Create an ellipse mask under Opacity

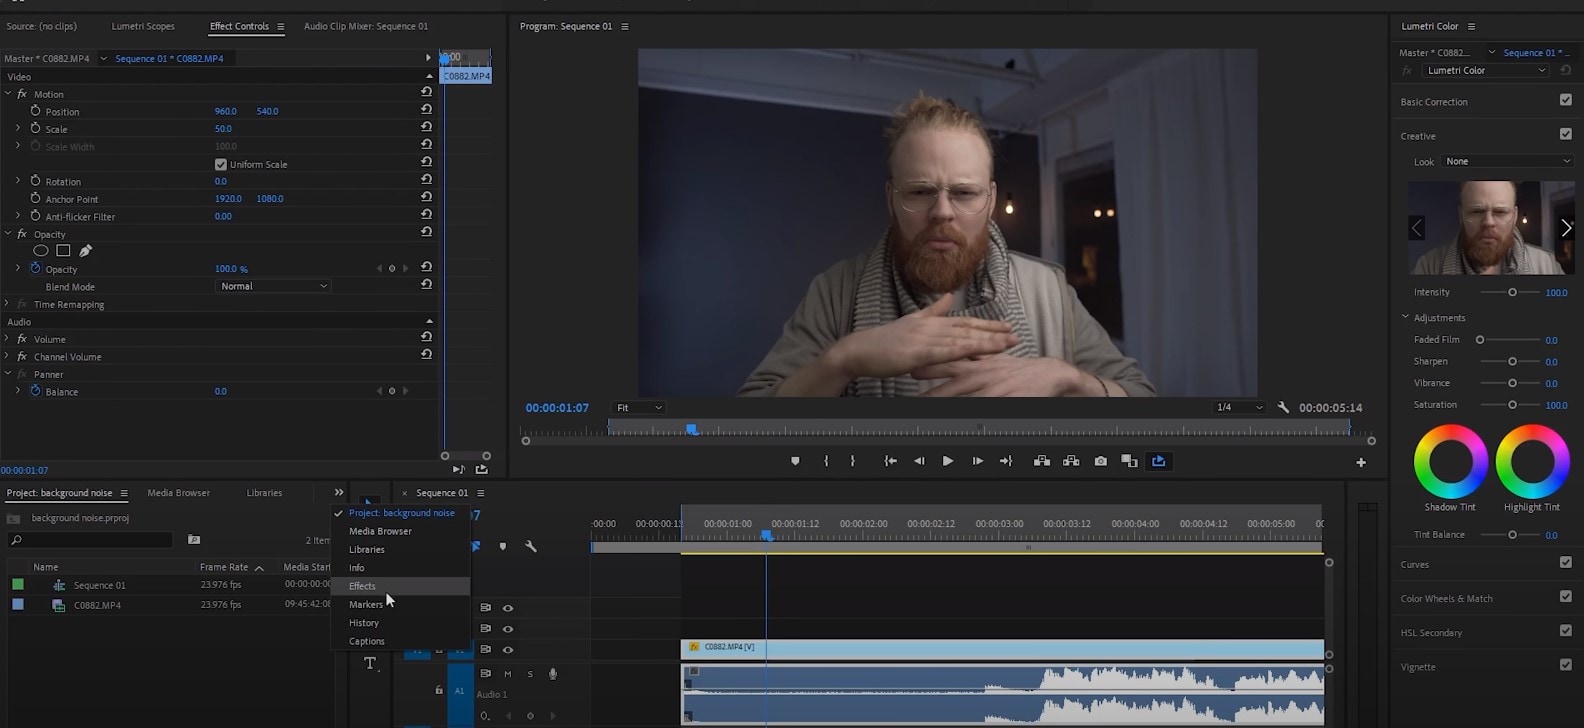[41, 251]
